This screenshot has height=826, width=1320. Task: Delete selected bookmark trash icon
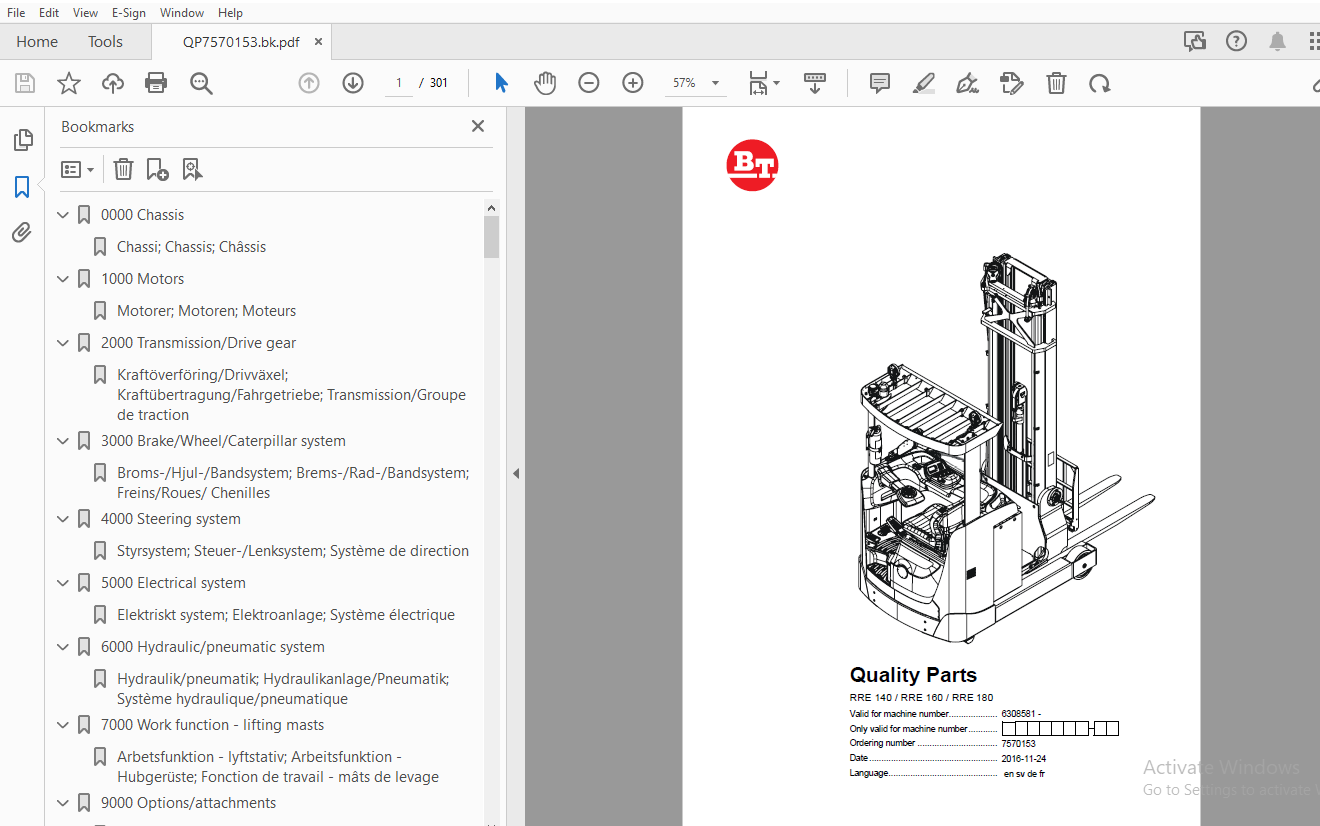(123, 169)
